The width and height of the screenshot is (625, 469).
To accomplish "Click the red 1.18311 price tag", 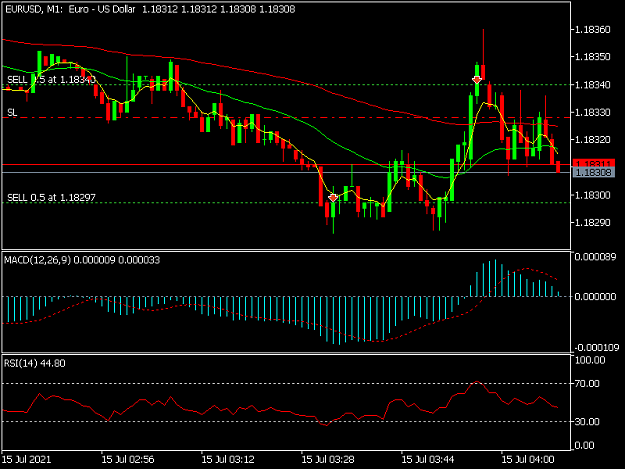I will [594, 163].
